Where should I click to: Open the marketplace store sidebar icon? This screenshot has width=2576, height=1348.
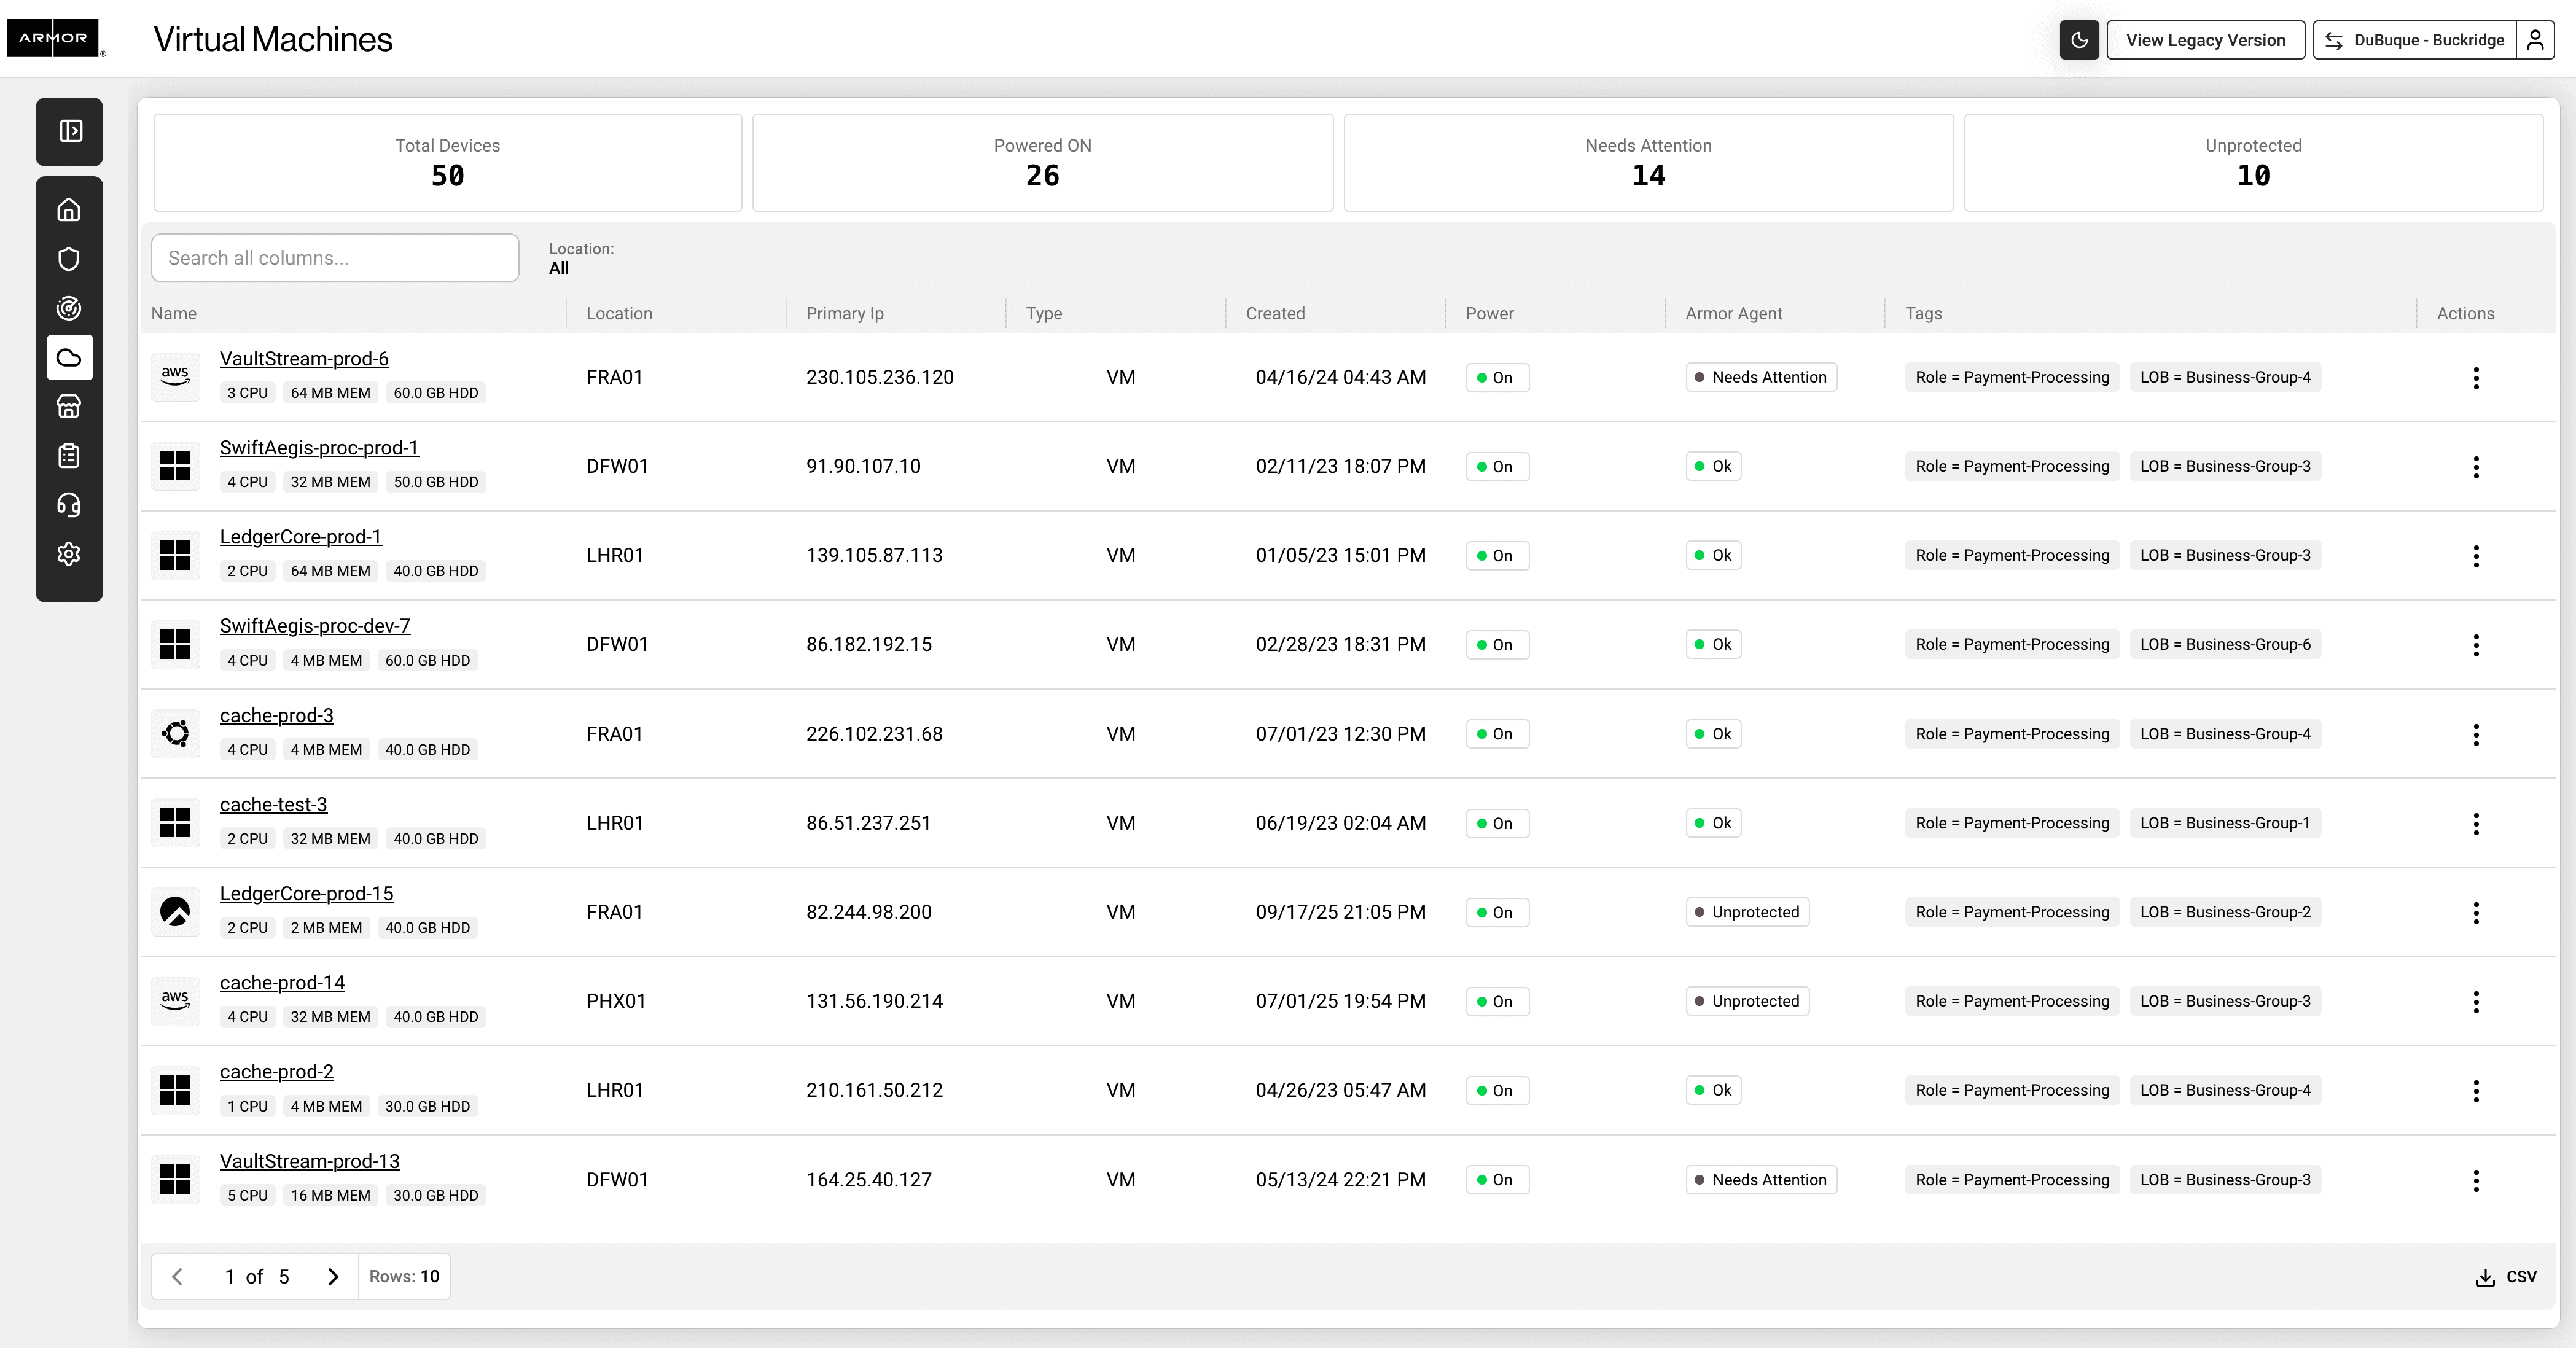pyautogui.click(x=69, y=406)
